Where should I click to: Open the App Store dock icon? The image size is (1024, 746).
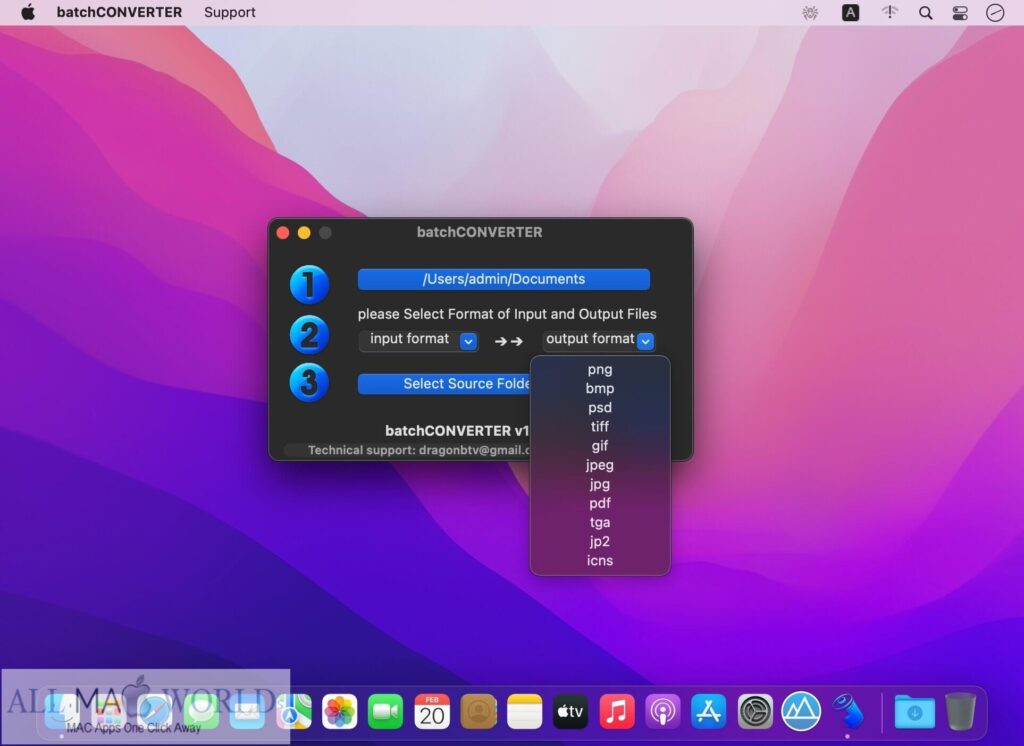[x=709, y=711]
